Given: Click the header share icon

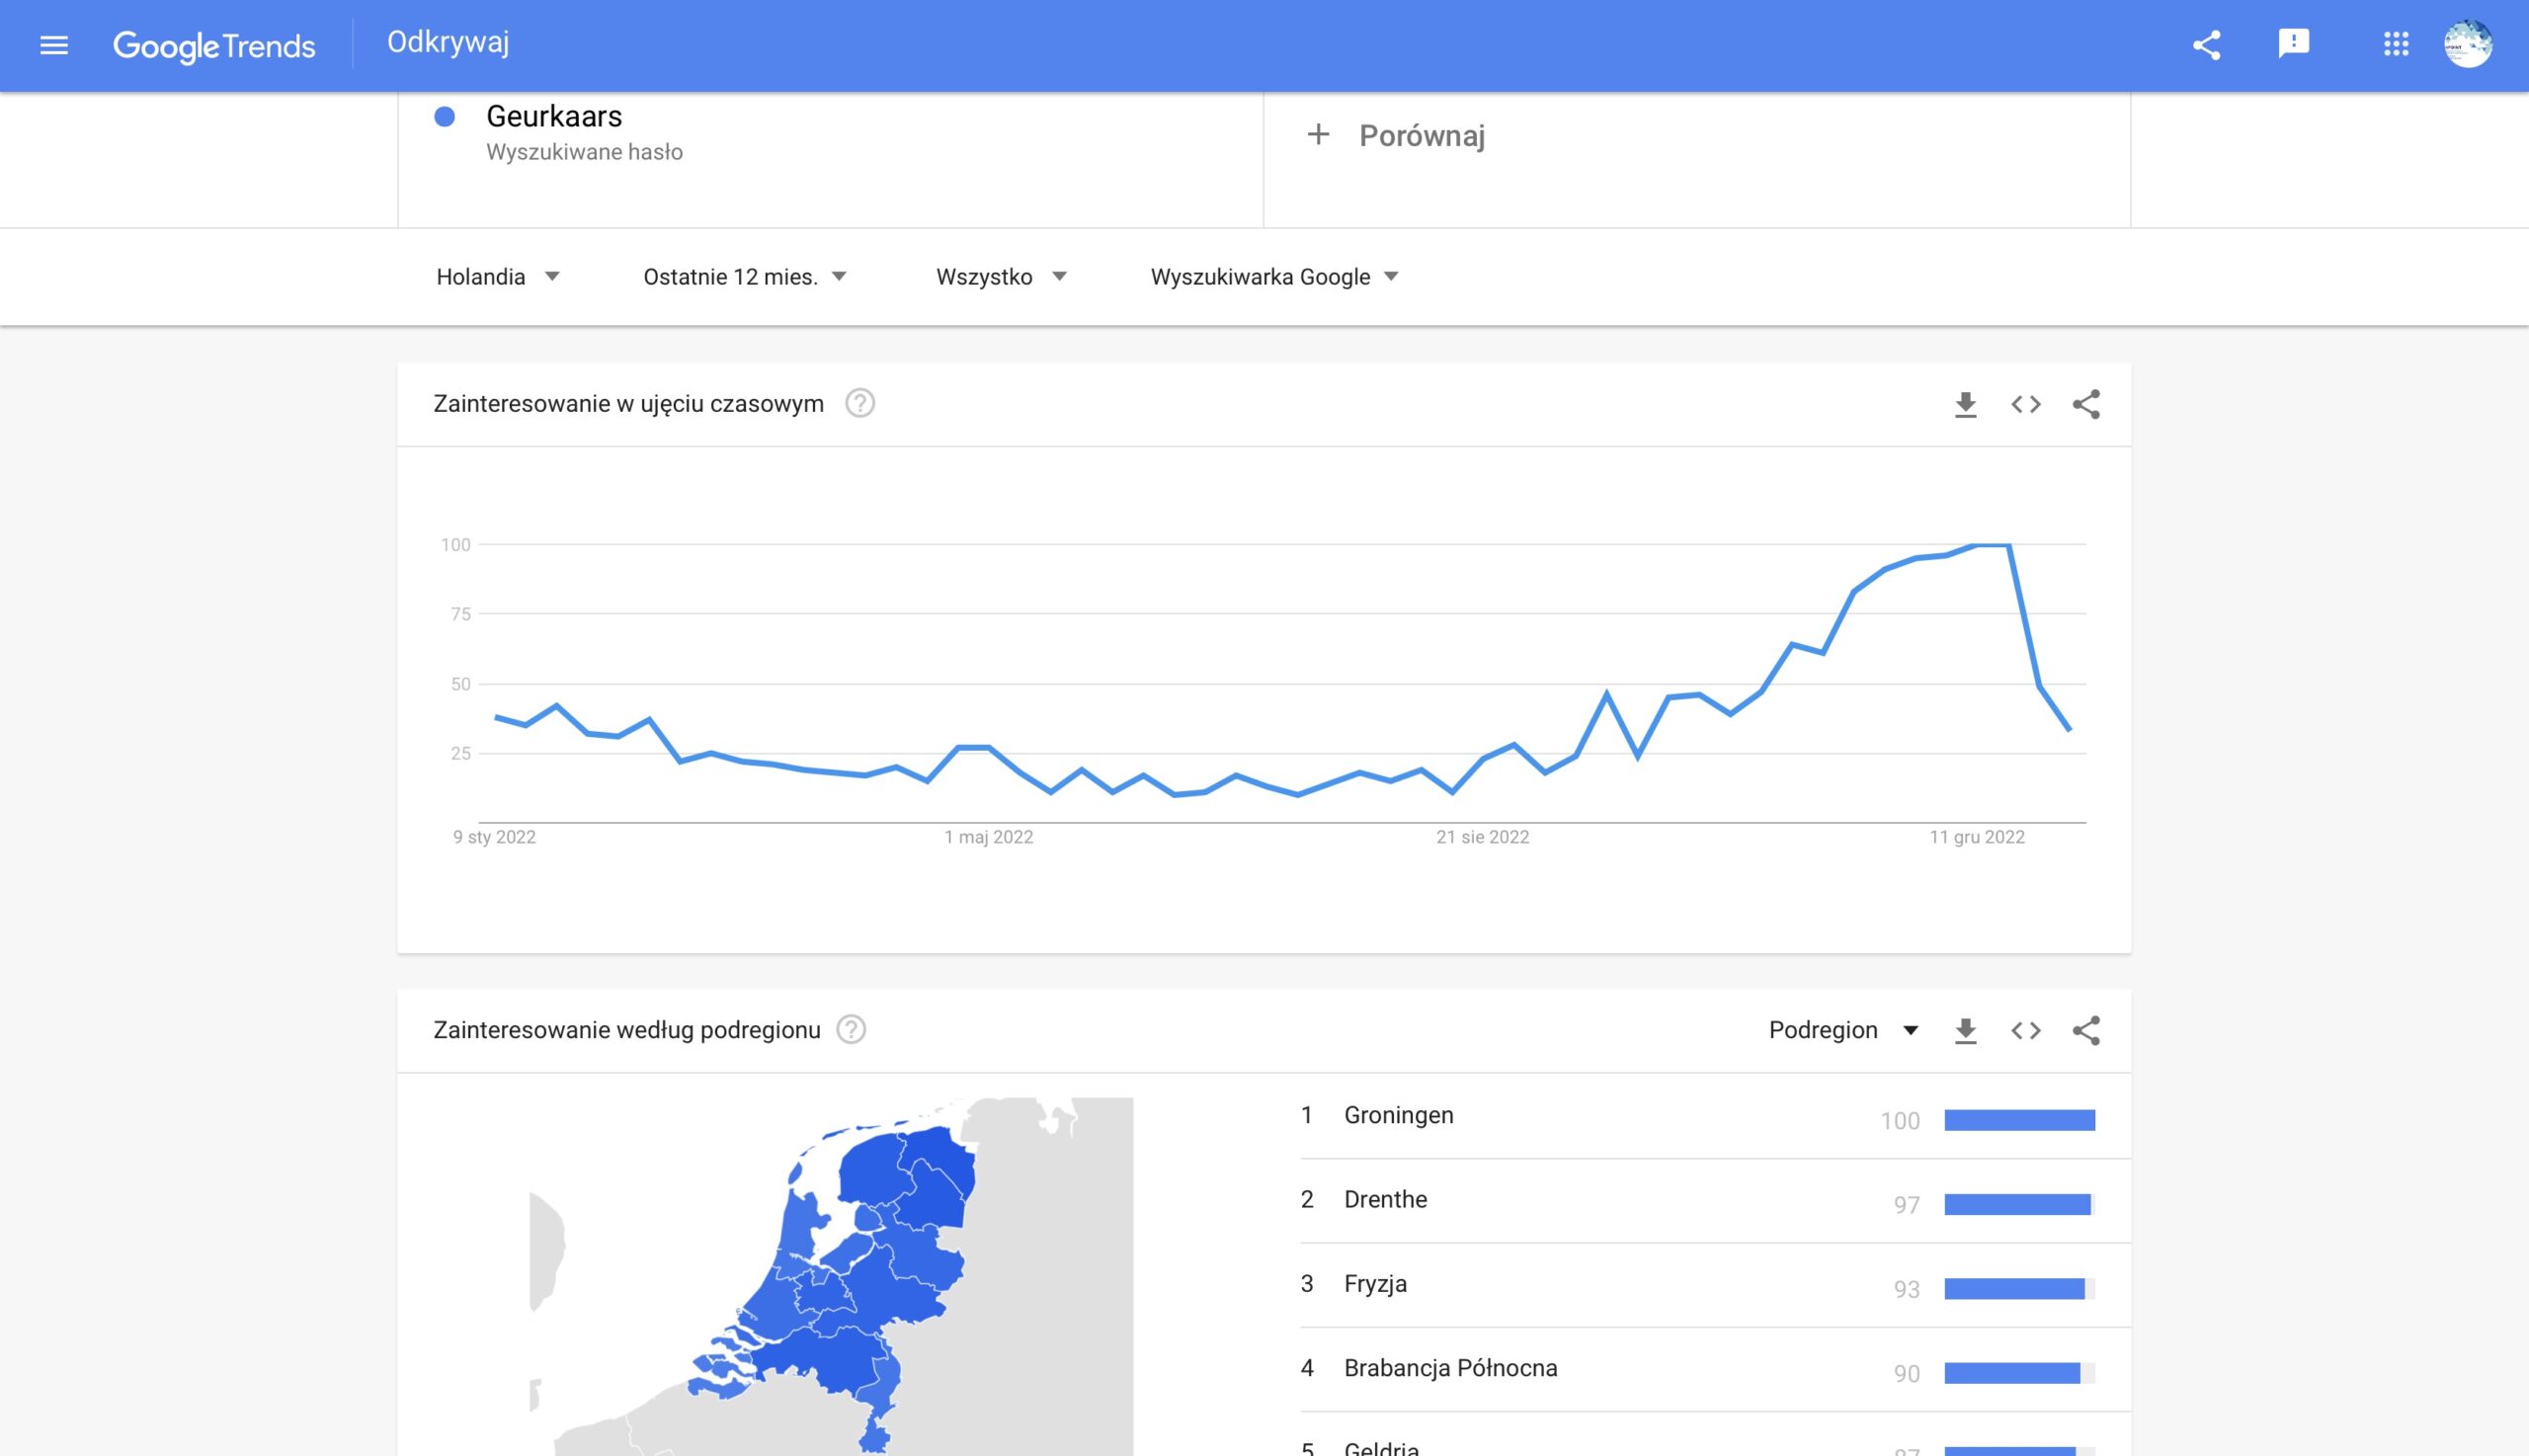Looking at the screenshot, I should point(2206,45).
